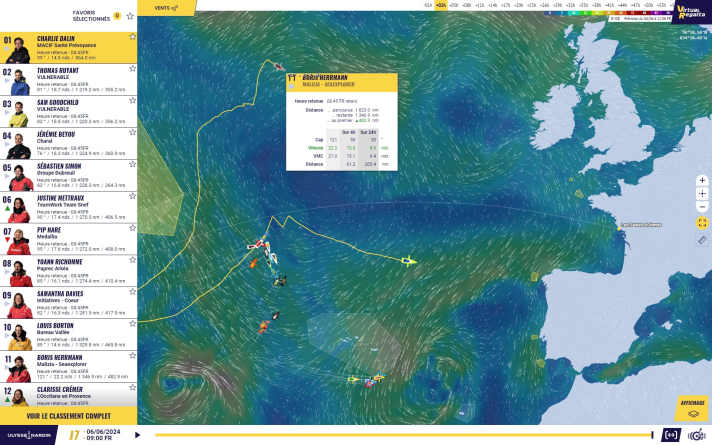Click the timeline slider handle
This screenshot has height=445, width=712.
click(653, 435)
